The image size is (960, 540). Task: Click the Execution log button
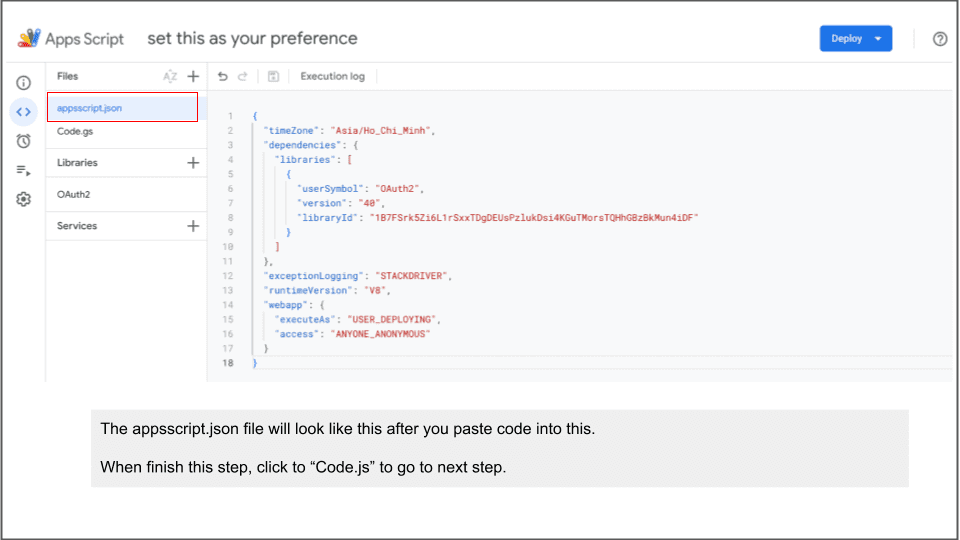click(x=332, y=76)
